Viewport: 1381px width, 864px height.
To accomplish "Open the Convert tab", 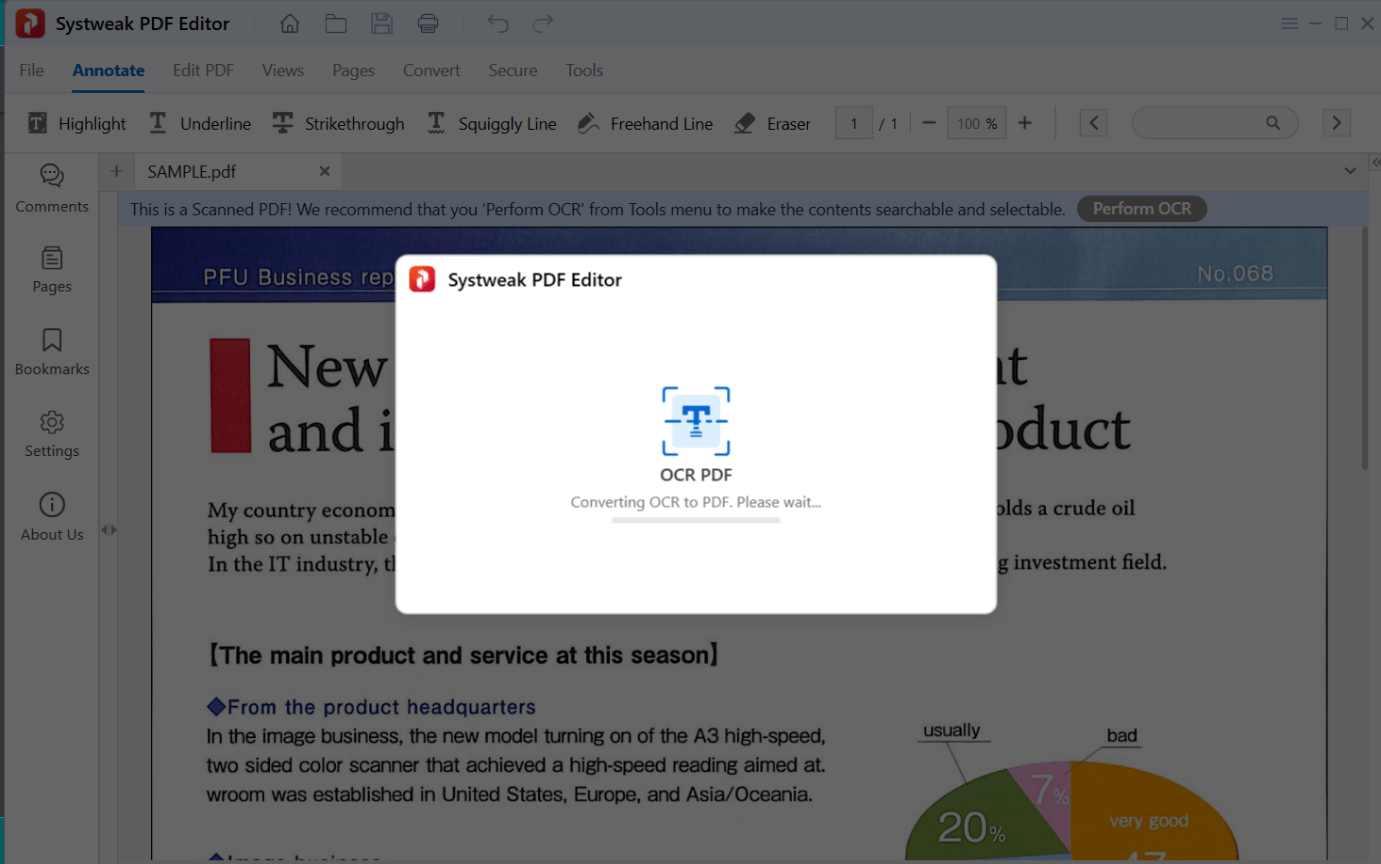I will [431, 70].
